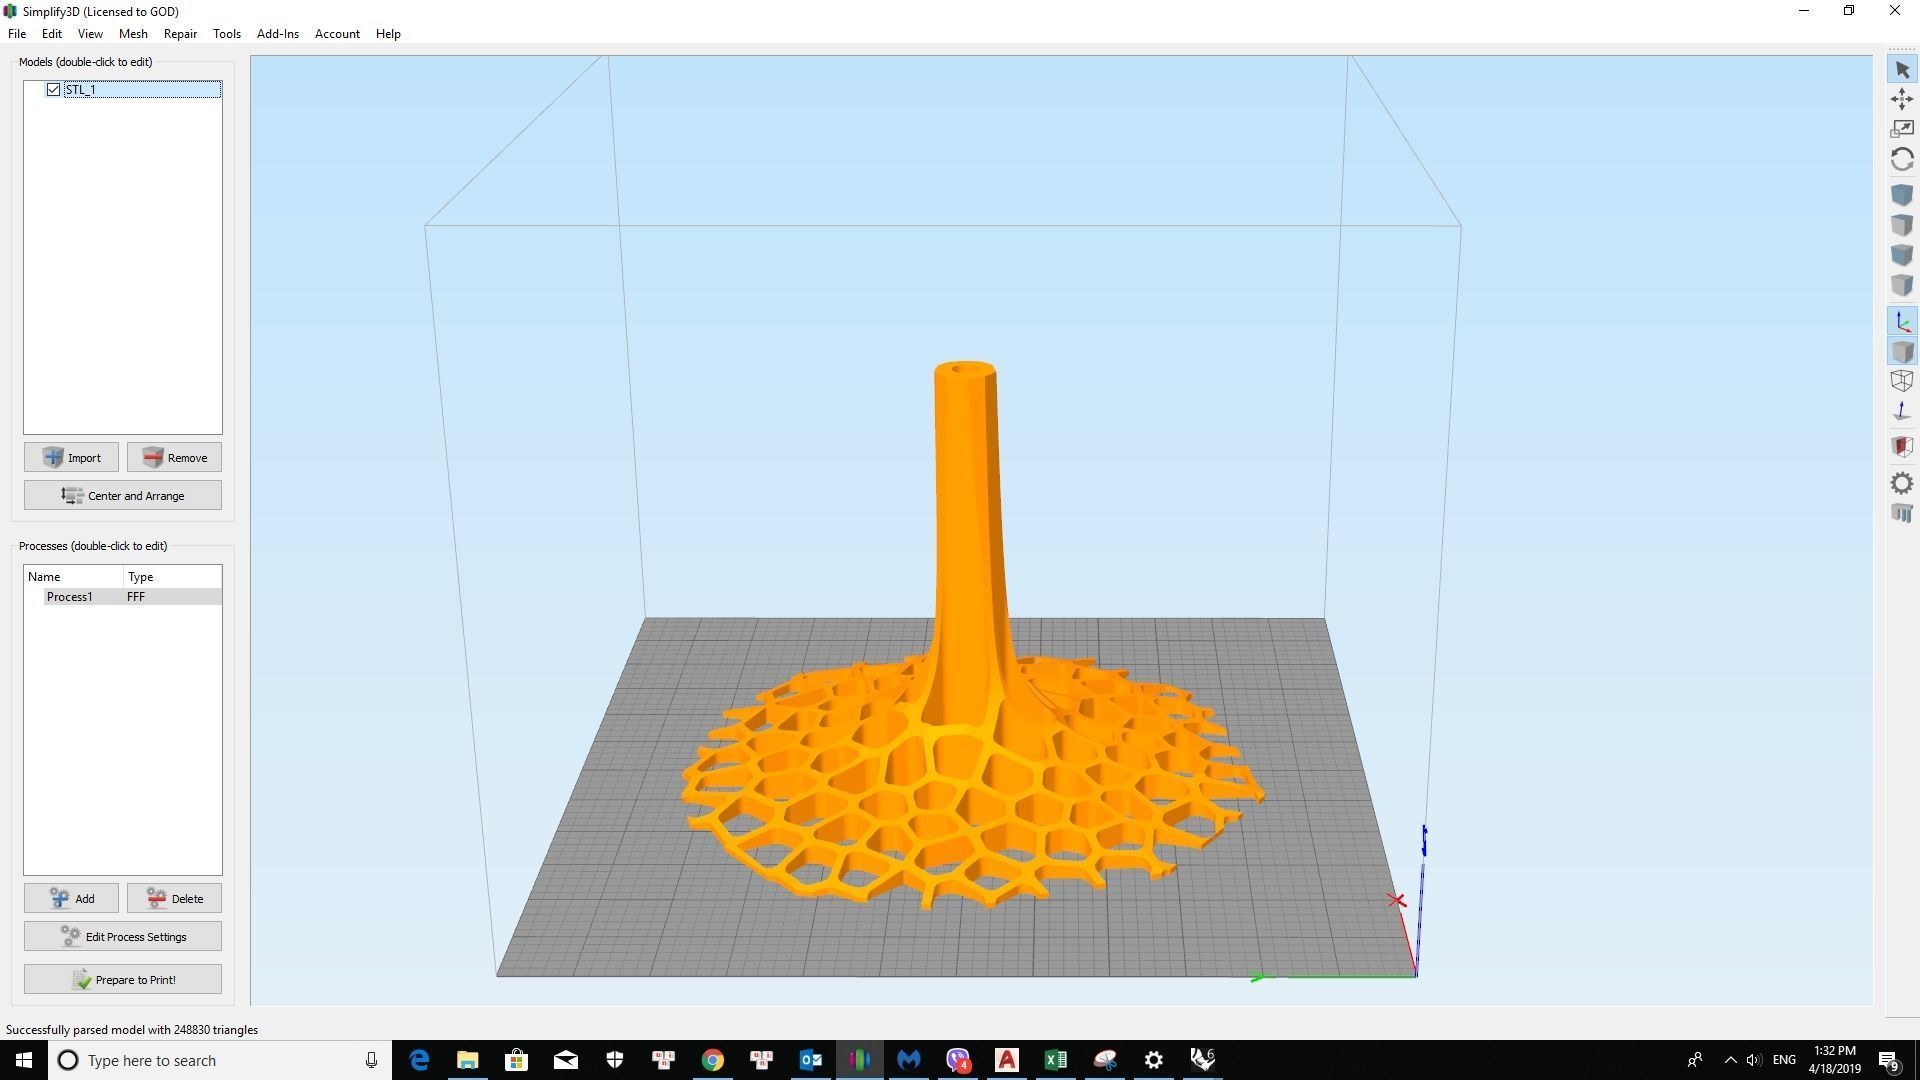The width and height of the screenshot is (1920, 1080).
Task: Open Edit Process Settings
Action: point(123,937)
